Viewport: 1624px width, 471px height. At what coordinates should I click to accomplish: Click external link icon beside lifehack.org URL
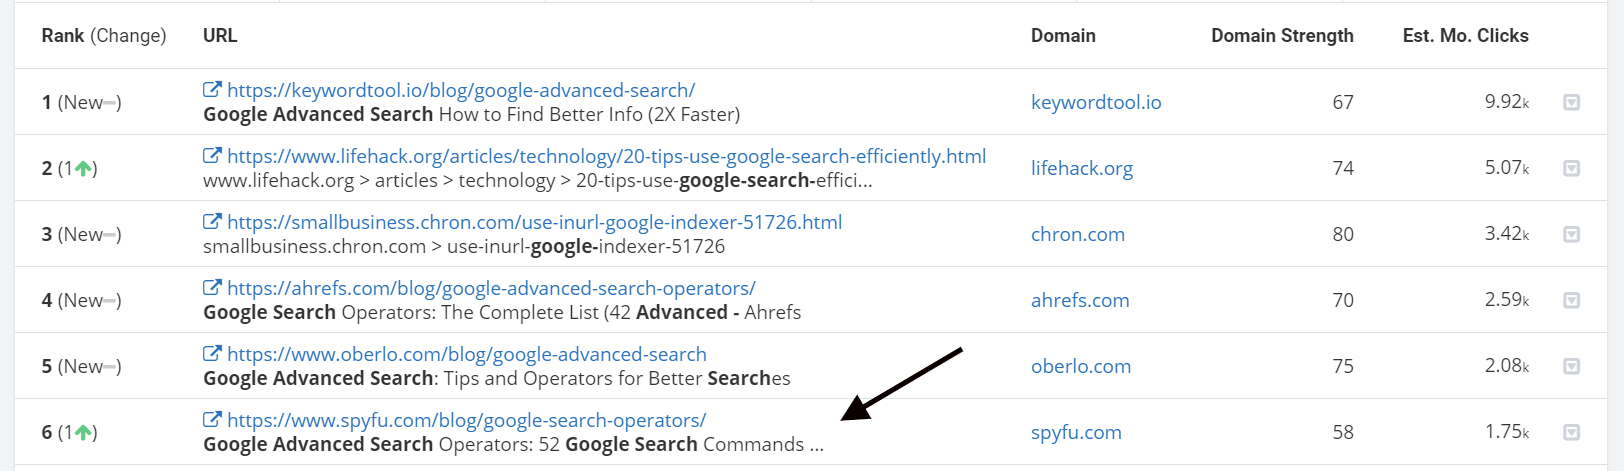point(212,156)
